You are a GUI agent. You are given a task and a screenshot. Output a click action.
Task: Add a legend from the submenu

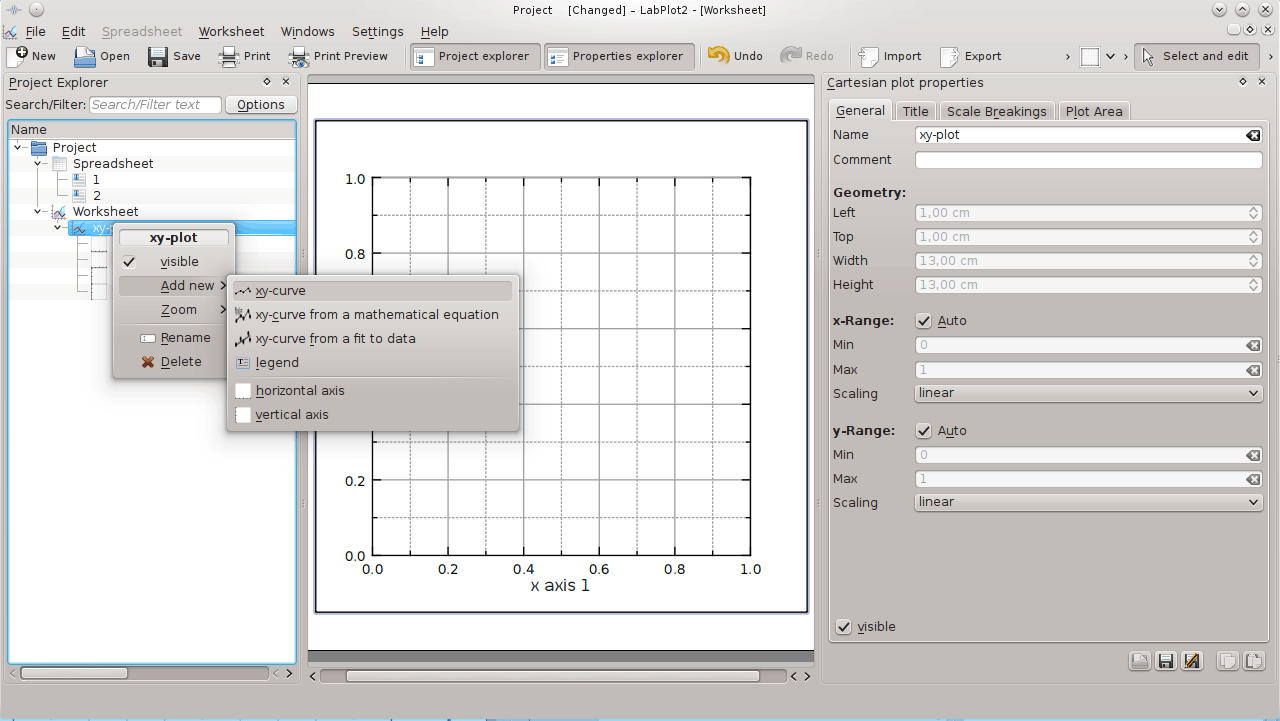(x=277, y=363)
